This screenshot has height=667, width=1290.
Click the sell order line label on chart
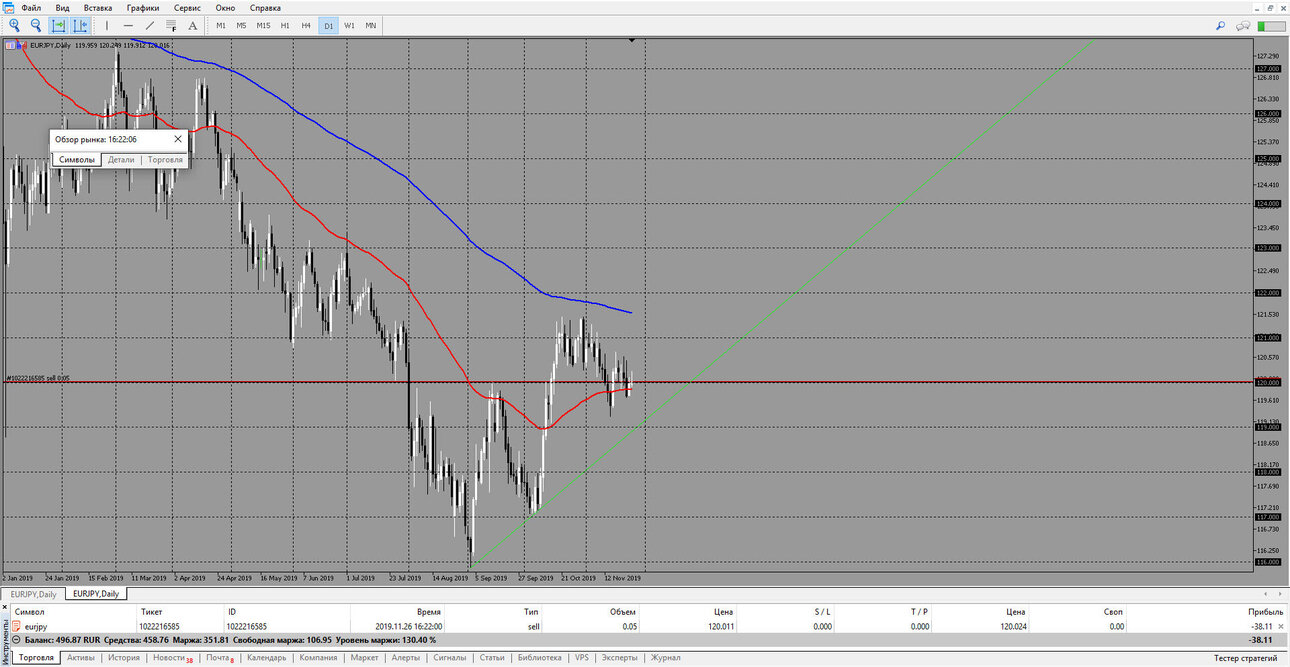click(37, 378)
